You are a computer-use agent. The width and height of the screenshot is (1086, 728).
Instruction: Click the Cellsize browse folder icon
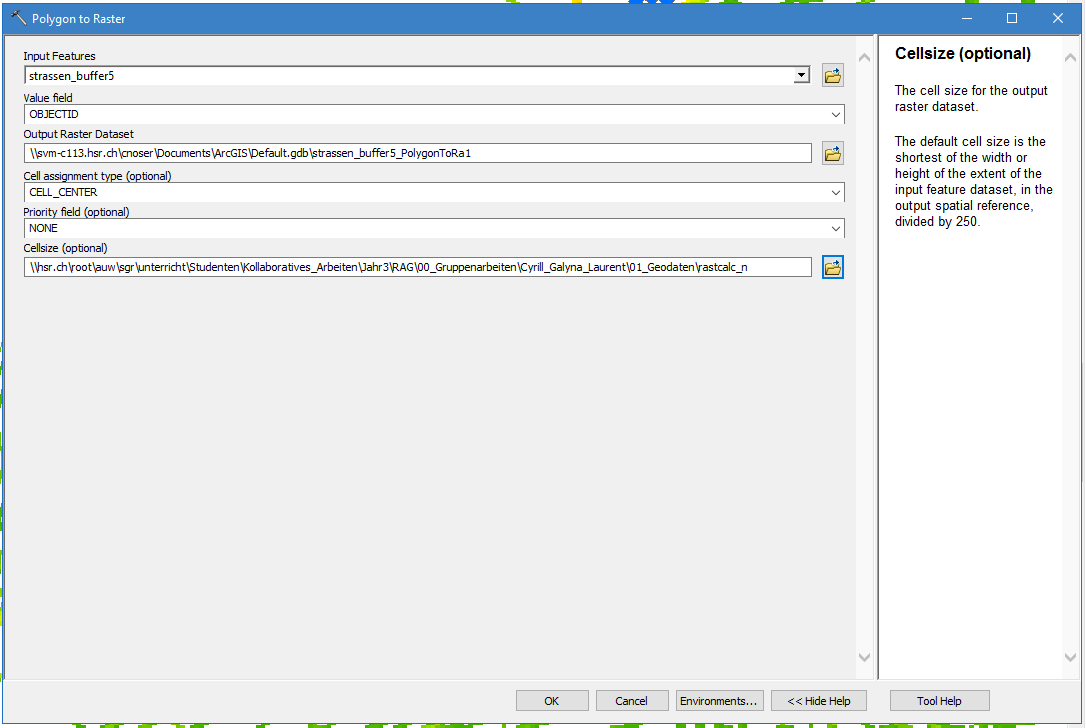pos(832,267)
